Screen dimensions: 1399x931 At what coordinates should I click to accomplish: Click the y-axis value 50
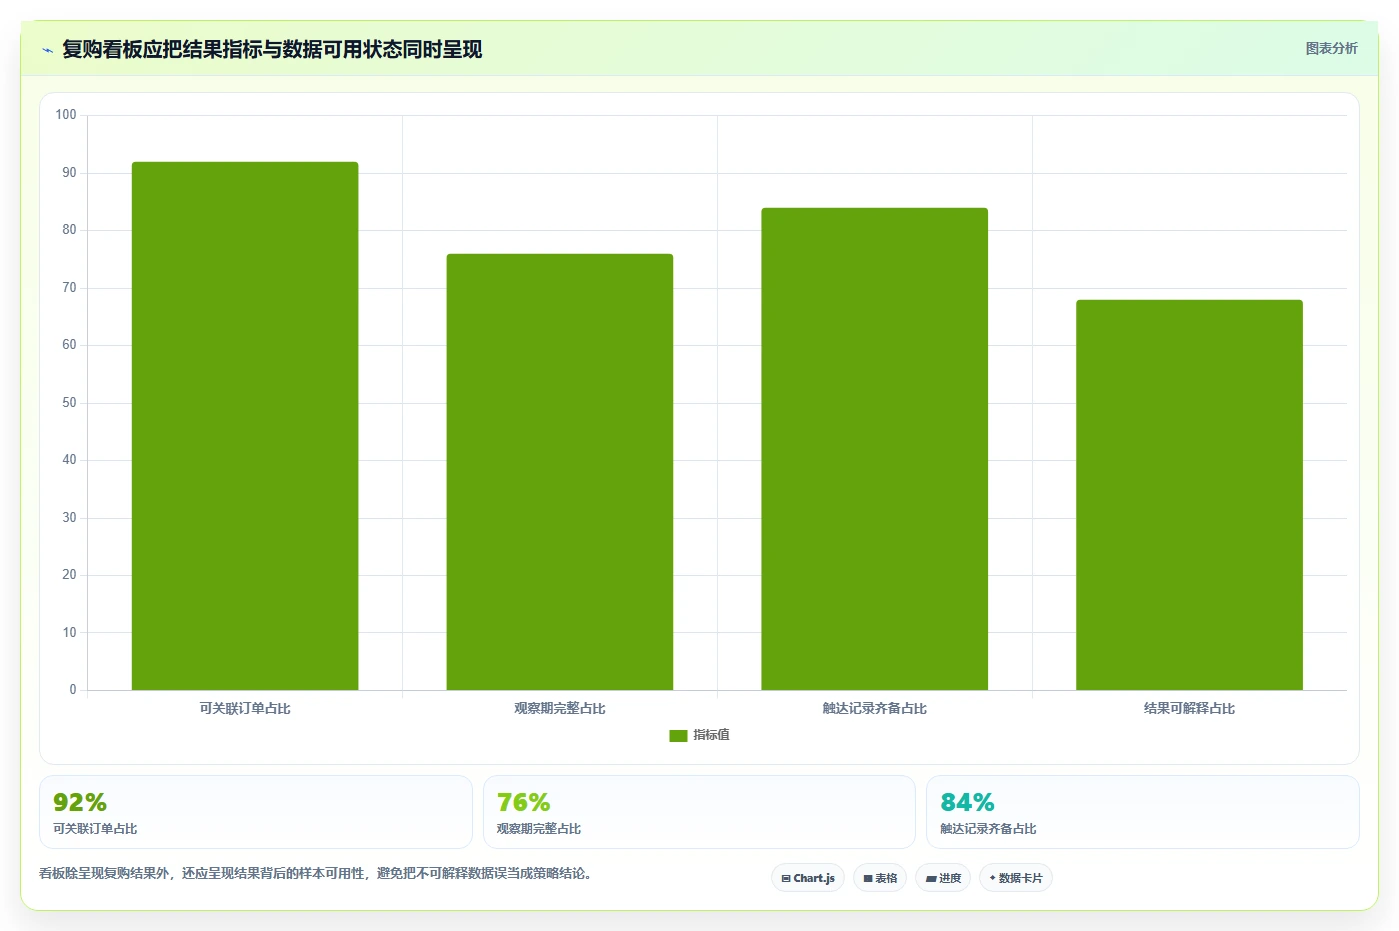(x=69, y=403)
